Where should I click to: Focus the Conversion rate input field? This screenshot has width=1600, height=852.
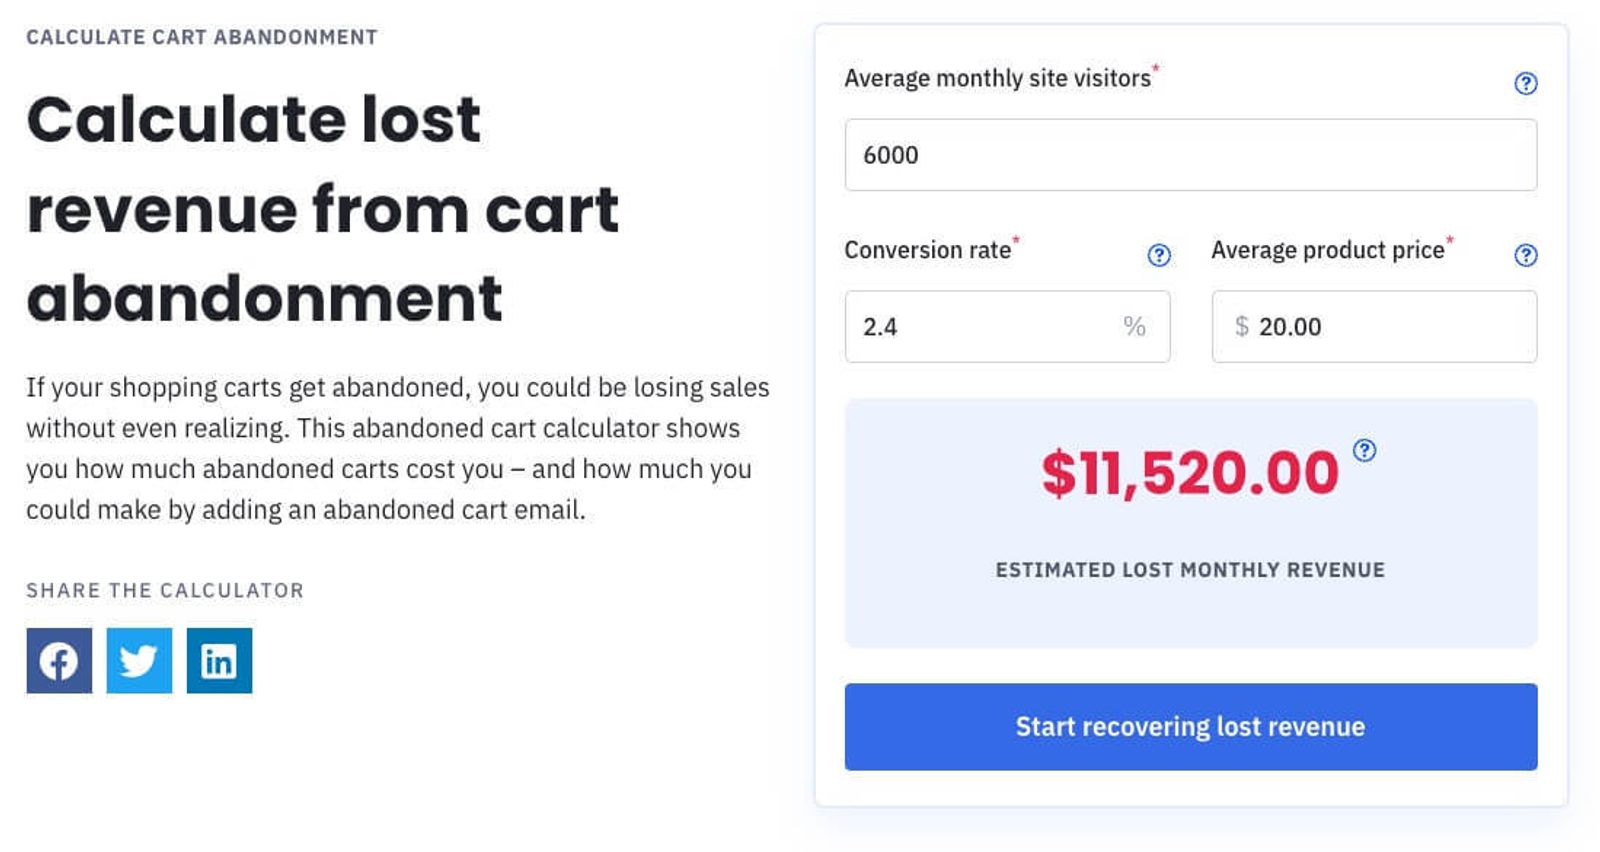click(x=985, y=327)
